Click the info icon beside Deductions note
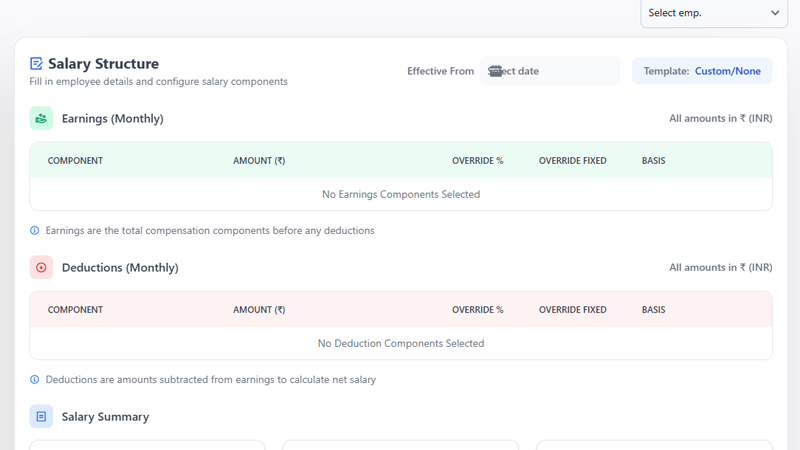 tap(35, 380)
